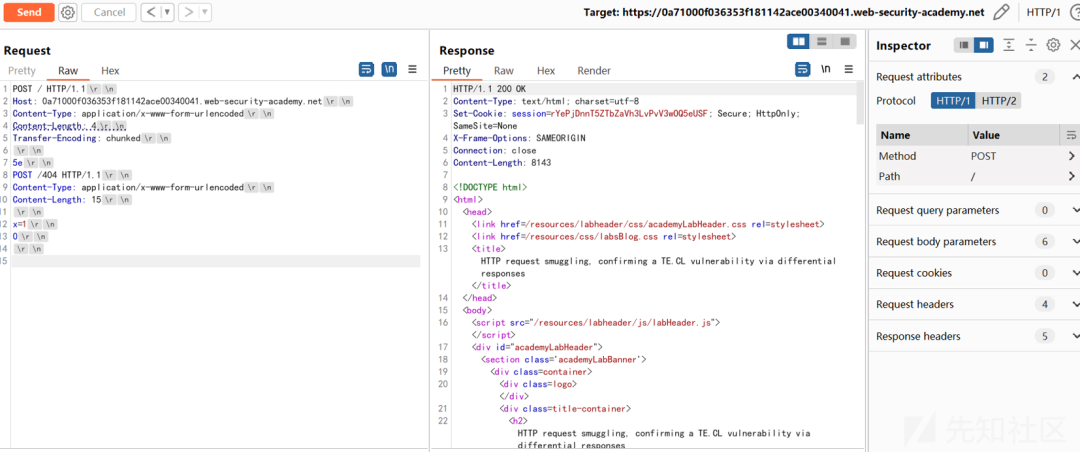Expand all Inspector sections
Screen dimensions: 1080x452
coord(1008,45)
